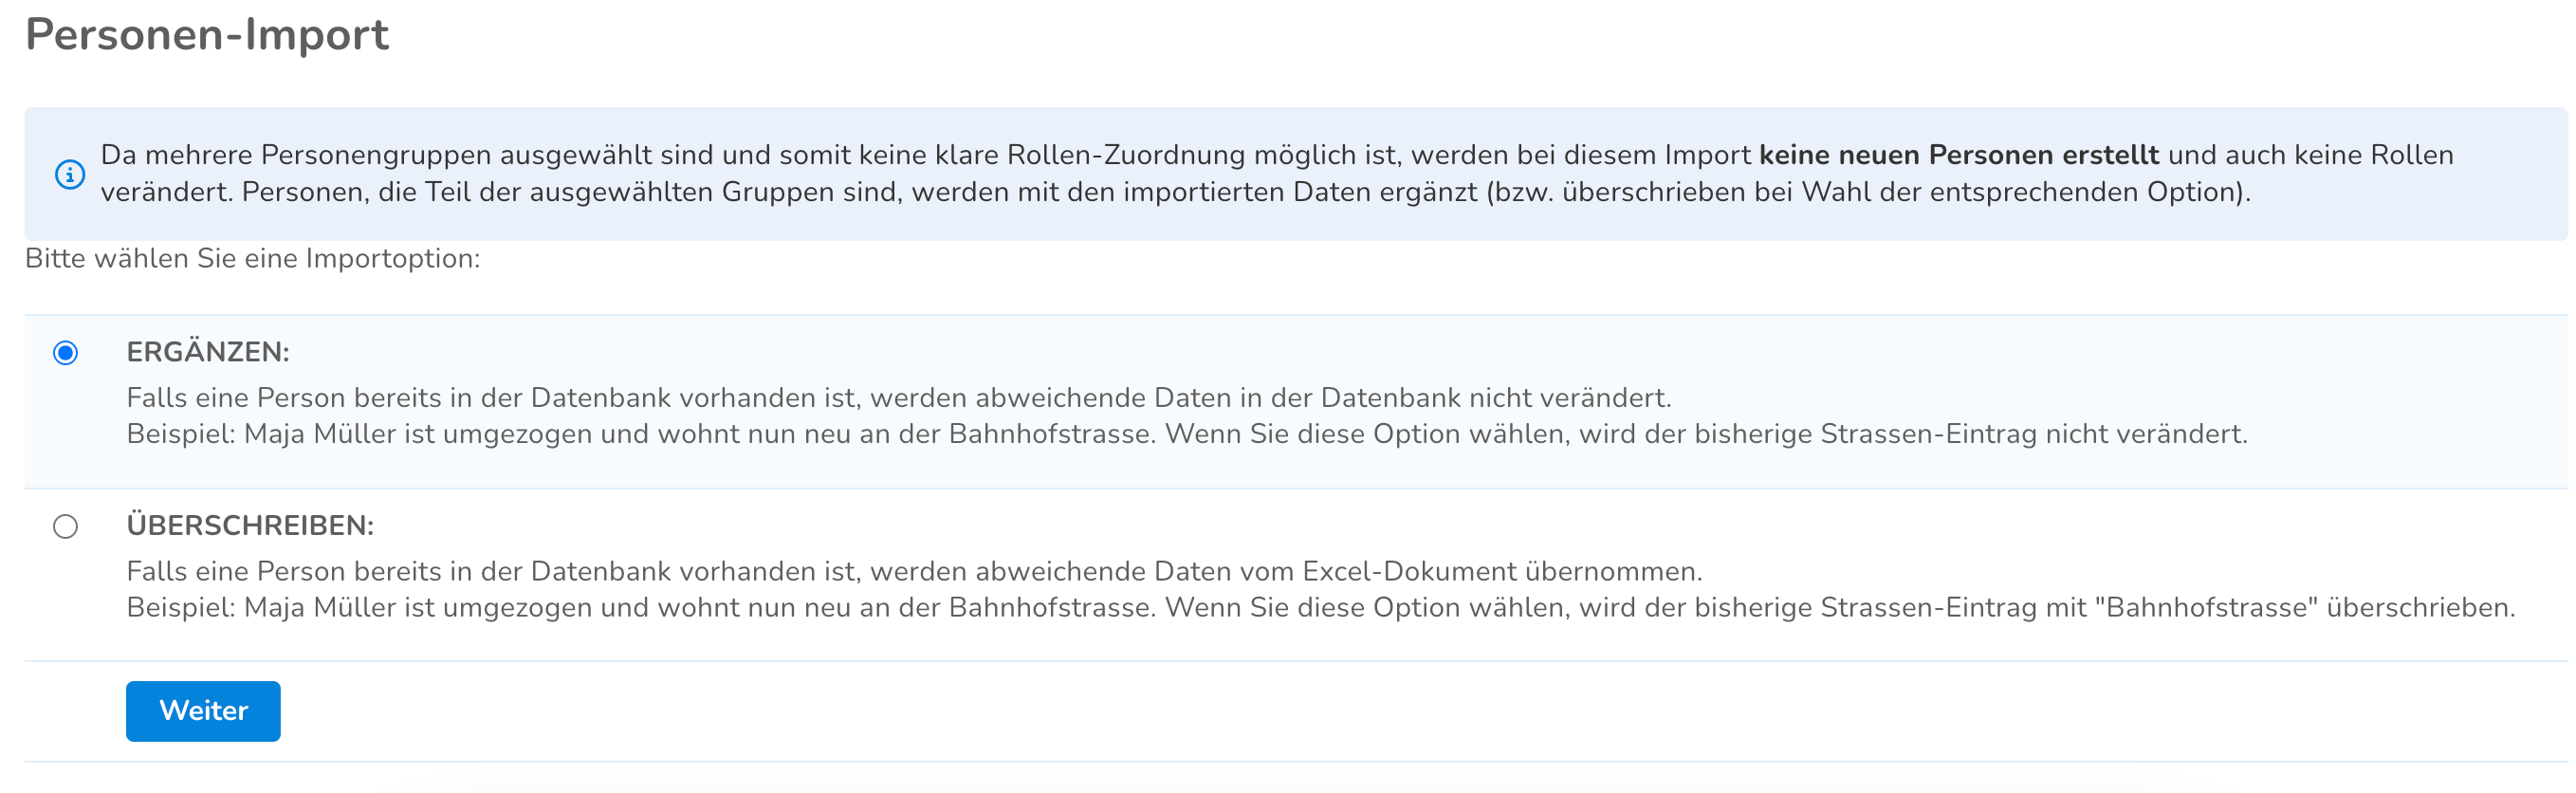Click the quoted word "Bahnhofstrasse" in the overwrite example
Screen dimensions: 2576x793
(2206, 608)
